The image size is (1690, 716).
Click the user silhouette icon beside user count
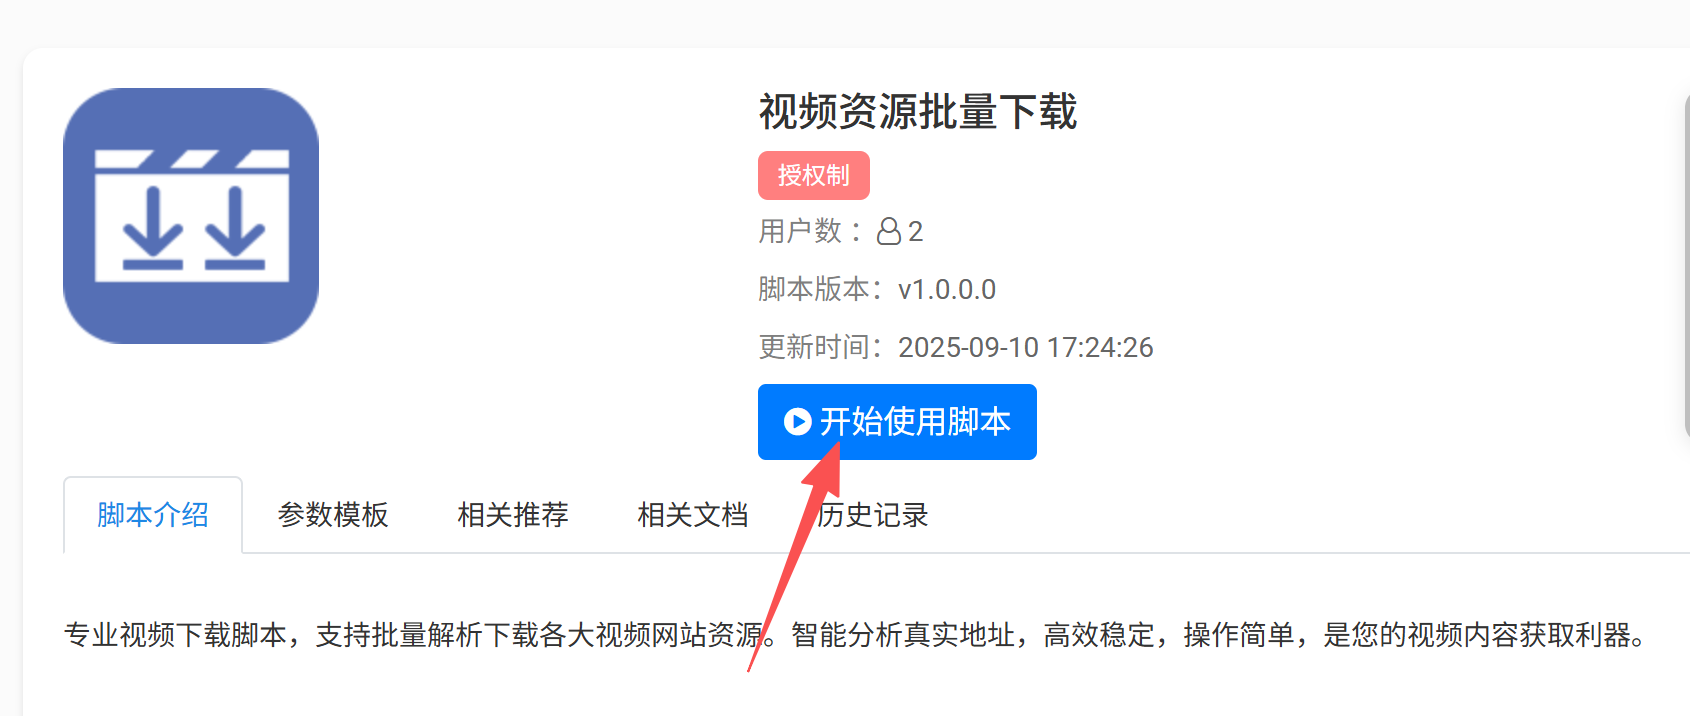tap(889, 232)
